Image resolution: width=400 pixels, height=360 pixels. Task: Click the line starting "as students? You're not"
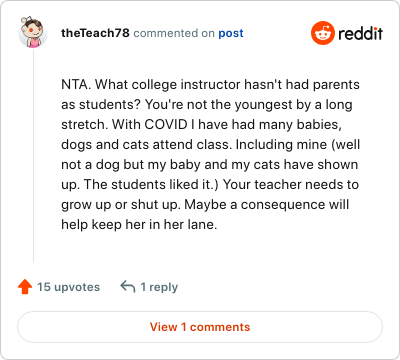tap(207, 105)
